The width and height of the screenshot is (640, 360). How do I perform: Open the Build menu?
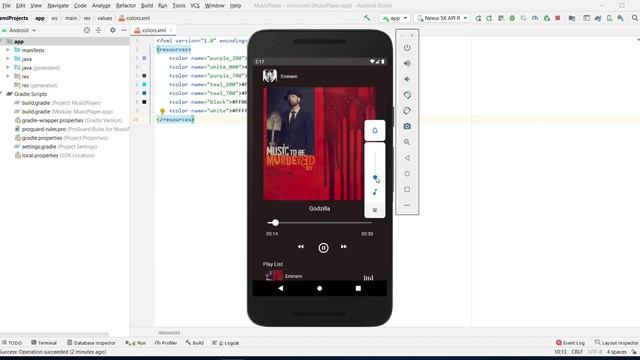147,6
